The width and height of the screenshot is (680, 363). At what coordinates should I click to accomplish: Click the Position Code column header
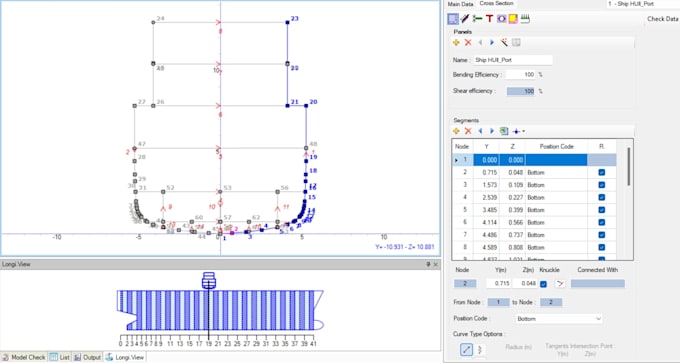tap(556, 147)
